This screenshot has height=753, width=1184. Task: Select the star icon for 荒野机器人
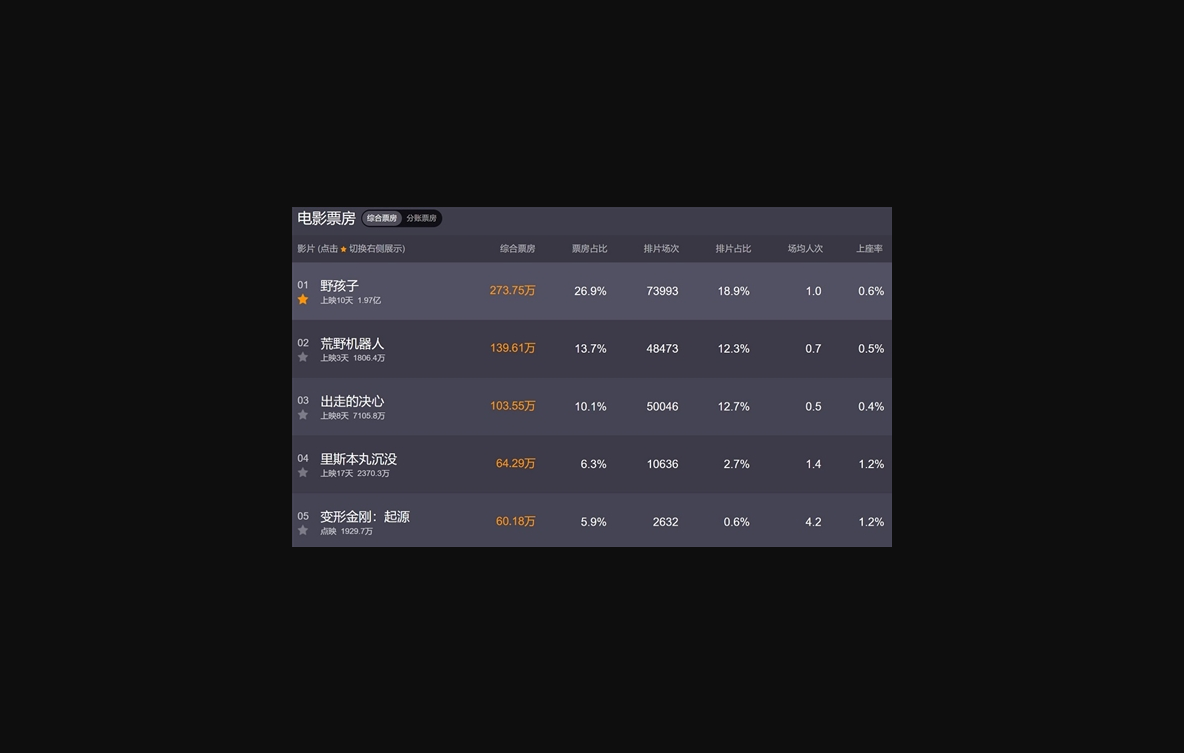click(303, 357)
